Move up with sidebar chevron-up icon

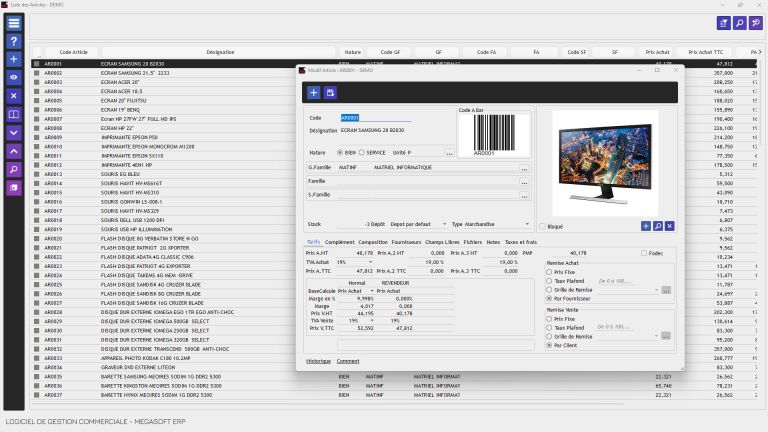click(14, 151)
